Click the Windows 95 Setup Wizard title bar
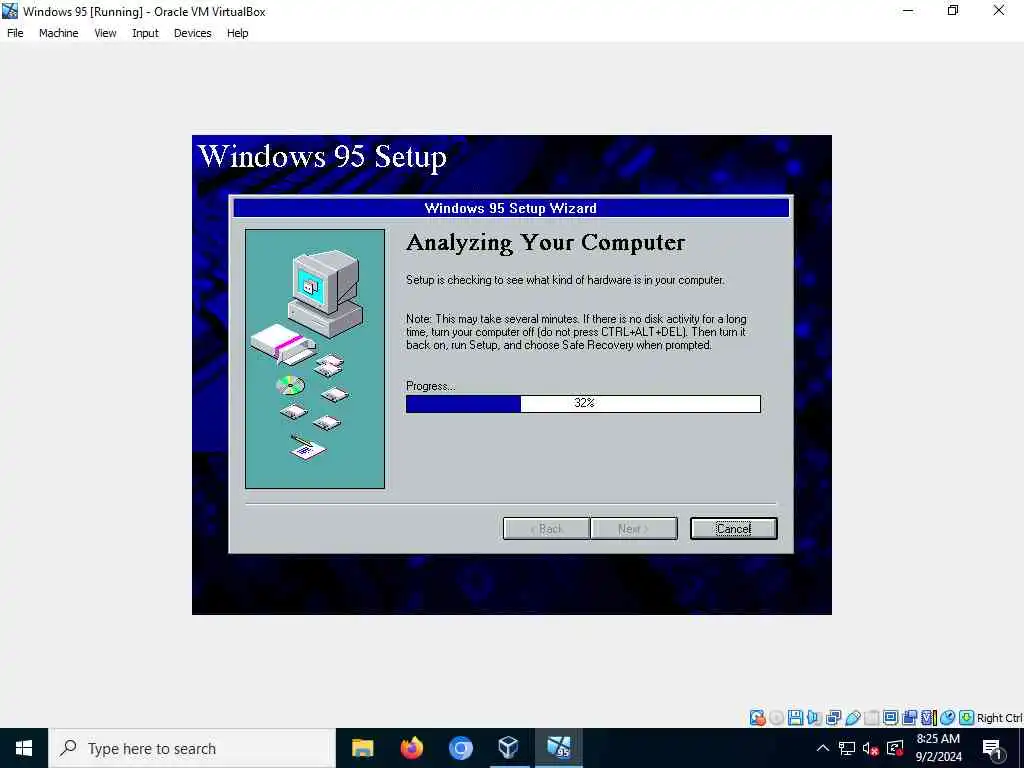 coord(511,208)
